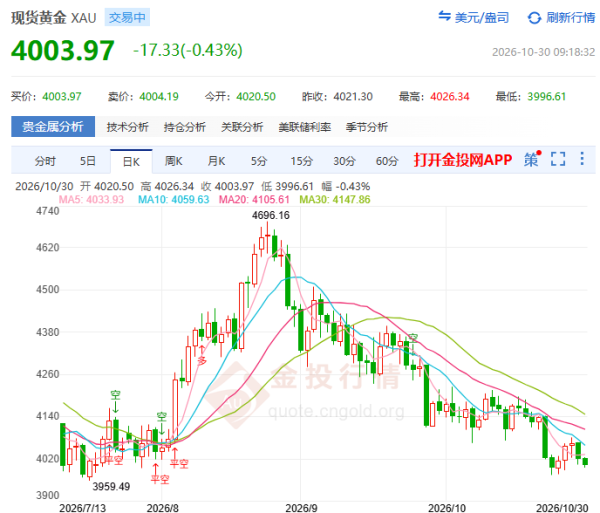Open the 技术分析 tab
Screen dimensions: 600x513
tap(127, 127)
